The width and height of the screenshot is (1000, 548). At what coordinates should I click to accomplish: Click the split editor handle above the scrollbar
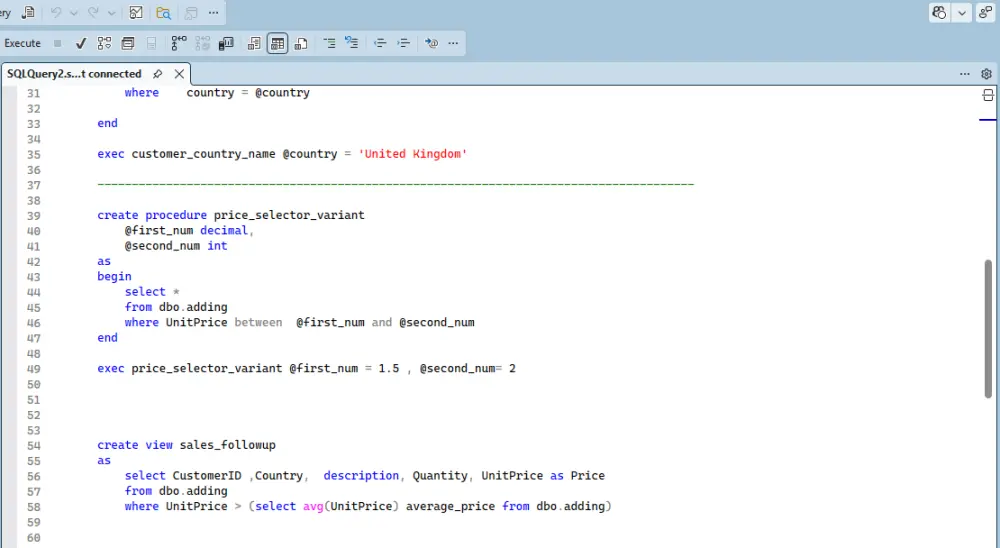coord(988,96)
